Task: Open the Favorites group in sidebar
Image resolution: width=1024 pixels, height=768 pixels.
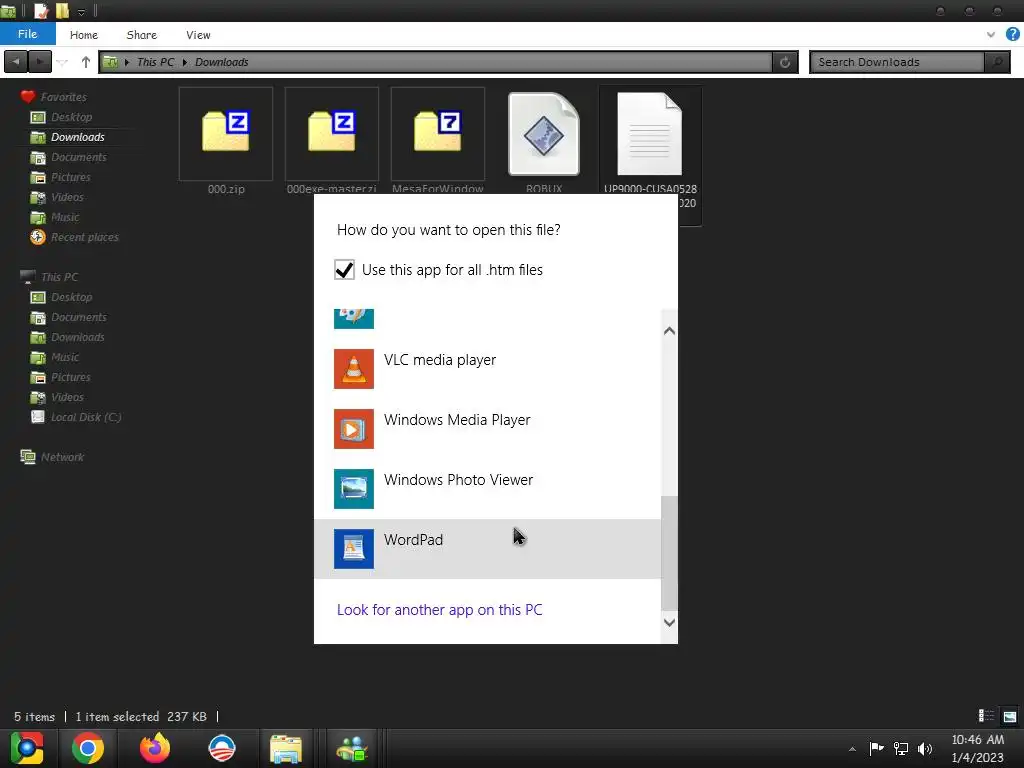Action: click(63, 97)
